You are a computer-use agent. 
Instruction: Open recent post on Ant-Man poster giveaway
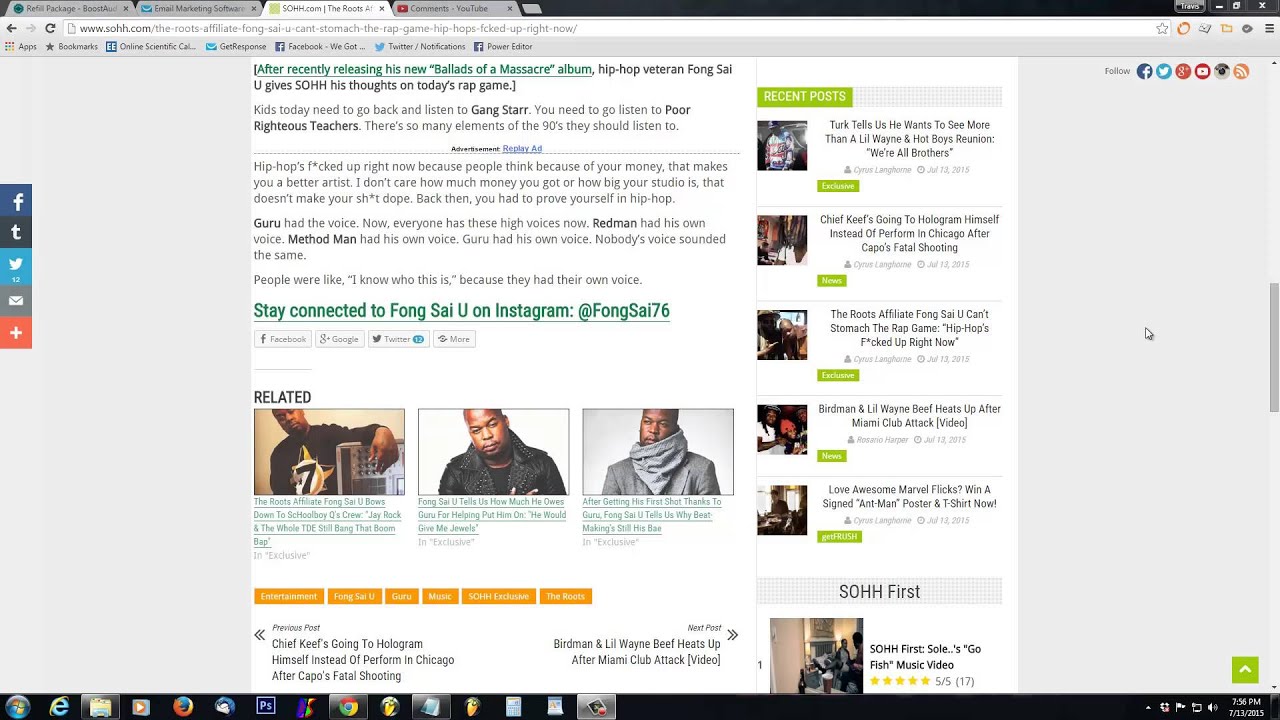pyautogui.click(x=910, y=497)
